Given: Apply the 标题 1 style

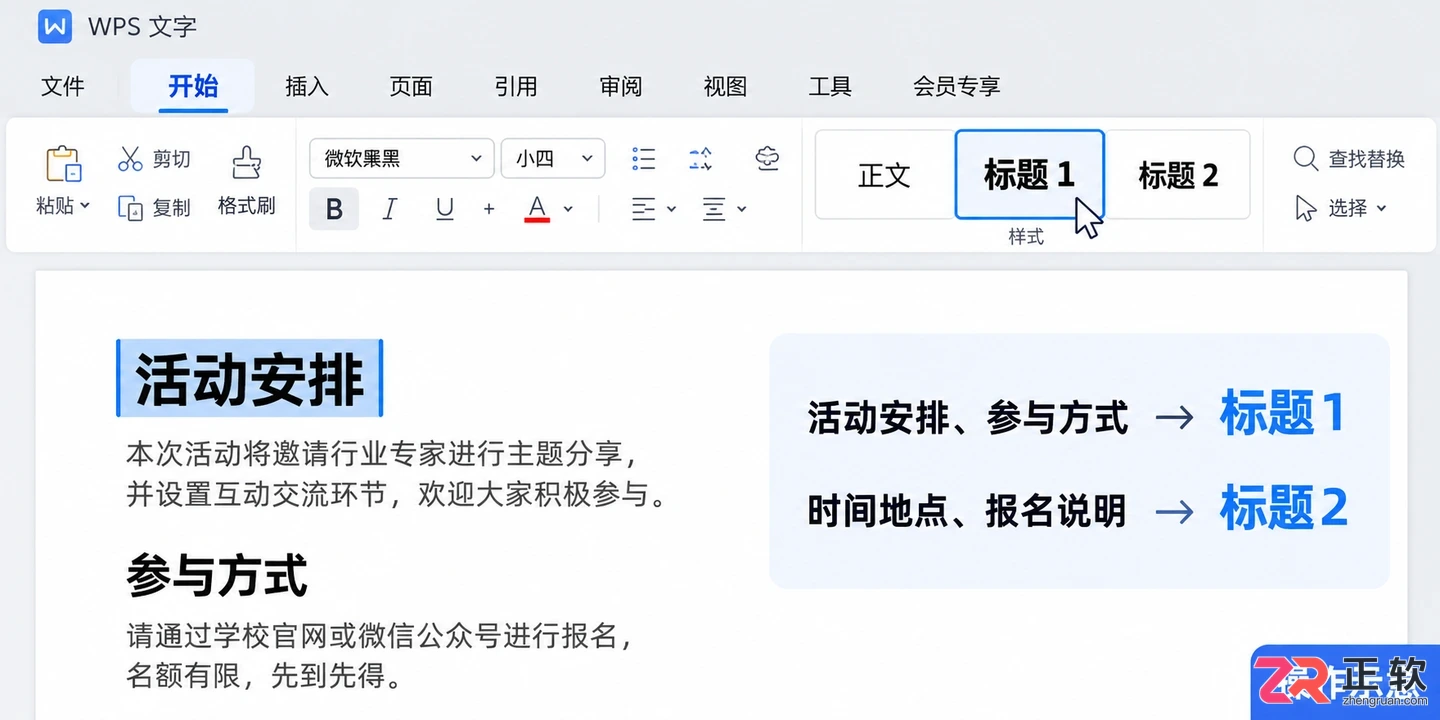Looking at the screenshot, I should coord(1029,175).
